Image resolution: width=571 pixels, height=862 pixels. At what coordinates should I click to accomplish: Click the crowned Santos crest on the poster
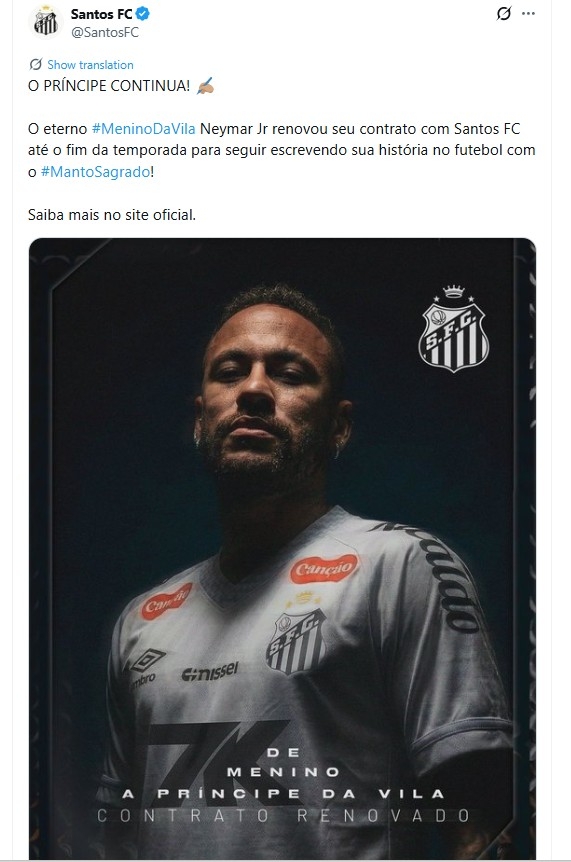[x=453, y=329]
